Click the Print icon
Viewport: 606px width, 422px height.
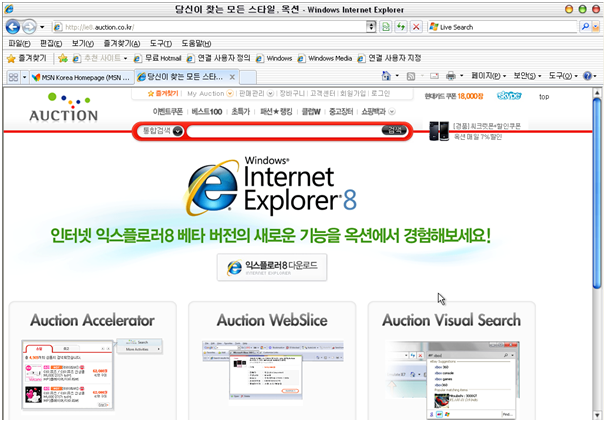451,76
